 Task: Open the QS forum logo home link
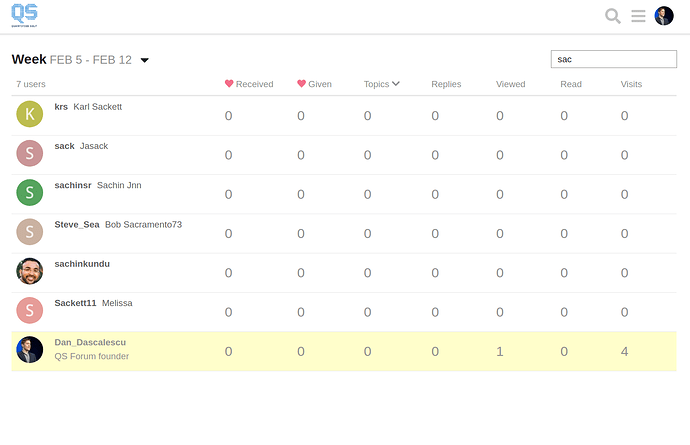point(24,15)
